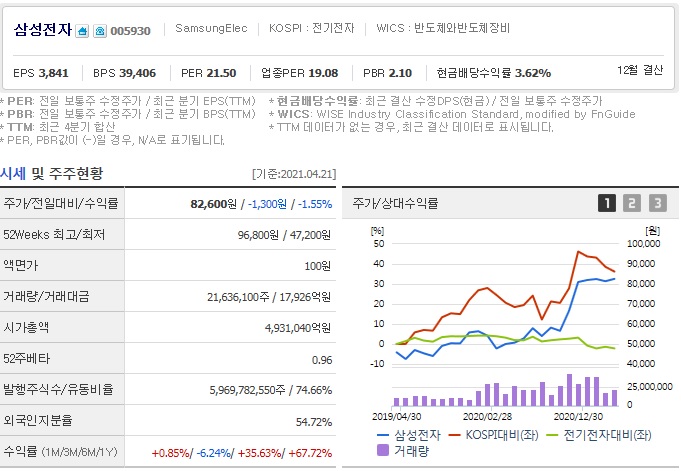Select 액면가 value 100원

coord(317,266)
